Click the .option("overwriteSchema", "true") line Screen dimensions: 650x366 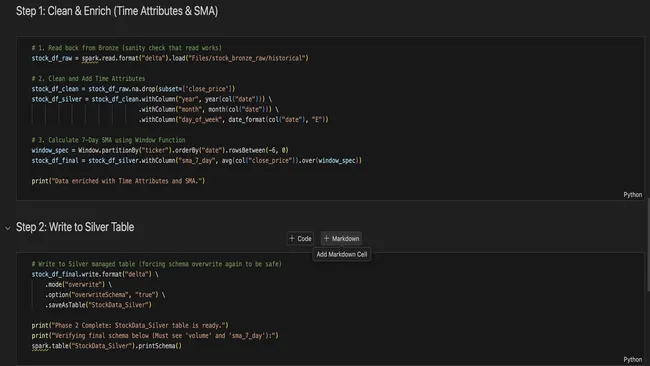[105, 295]
